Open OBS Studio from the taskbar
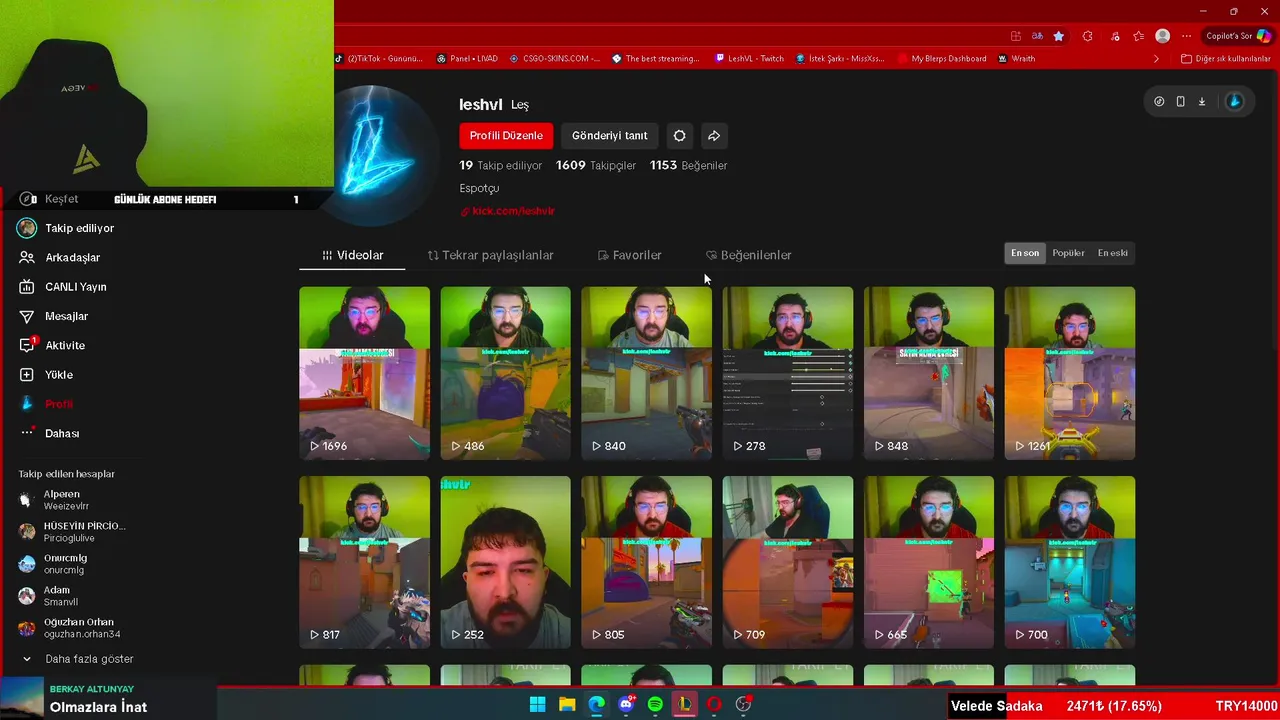The width and height of the screenshot is (1280, 720). 743,704
